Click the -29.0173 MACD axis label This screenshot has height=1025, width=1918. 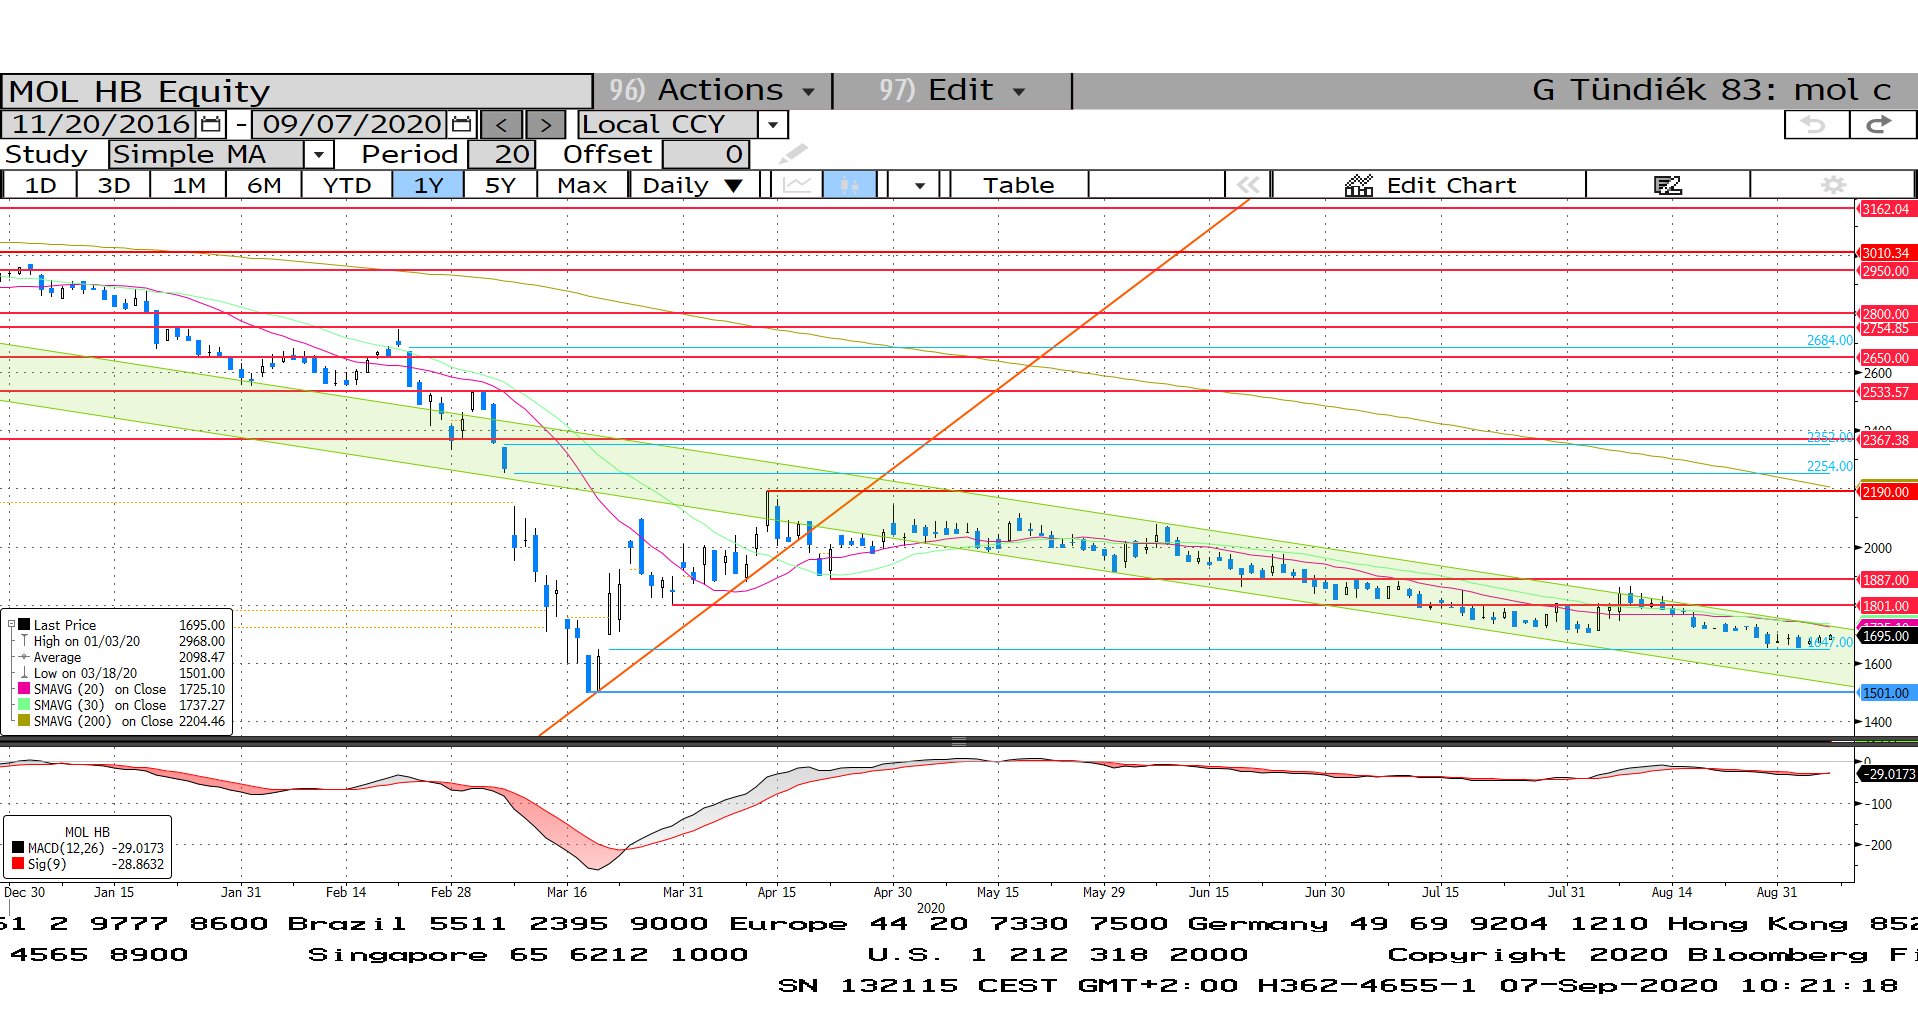1888,774
